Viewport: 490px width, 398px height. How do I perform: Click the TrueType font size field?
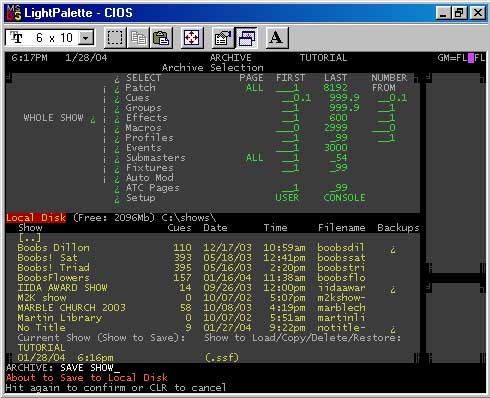point(49,38)
